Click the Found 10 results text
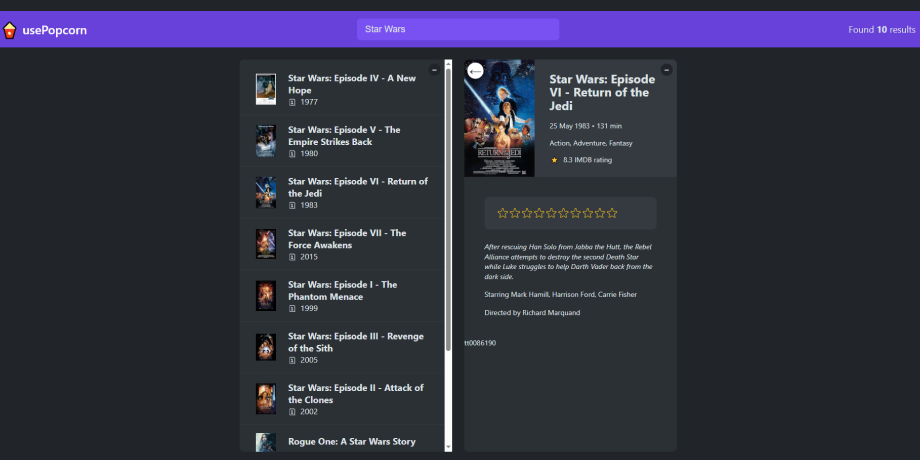The width and height of the screenshot is (920, 461). tap(881, 29)
